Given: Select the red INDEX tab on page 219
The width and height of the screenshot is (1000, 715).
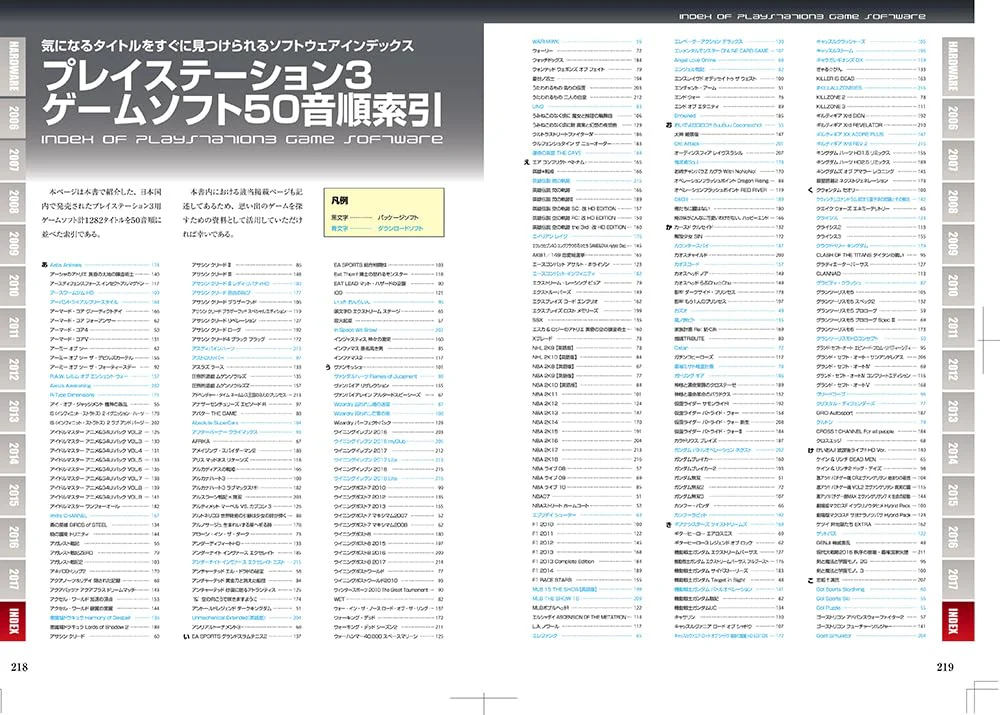Looking at the screenshot, I should tap(958, 621).
